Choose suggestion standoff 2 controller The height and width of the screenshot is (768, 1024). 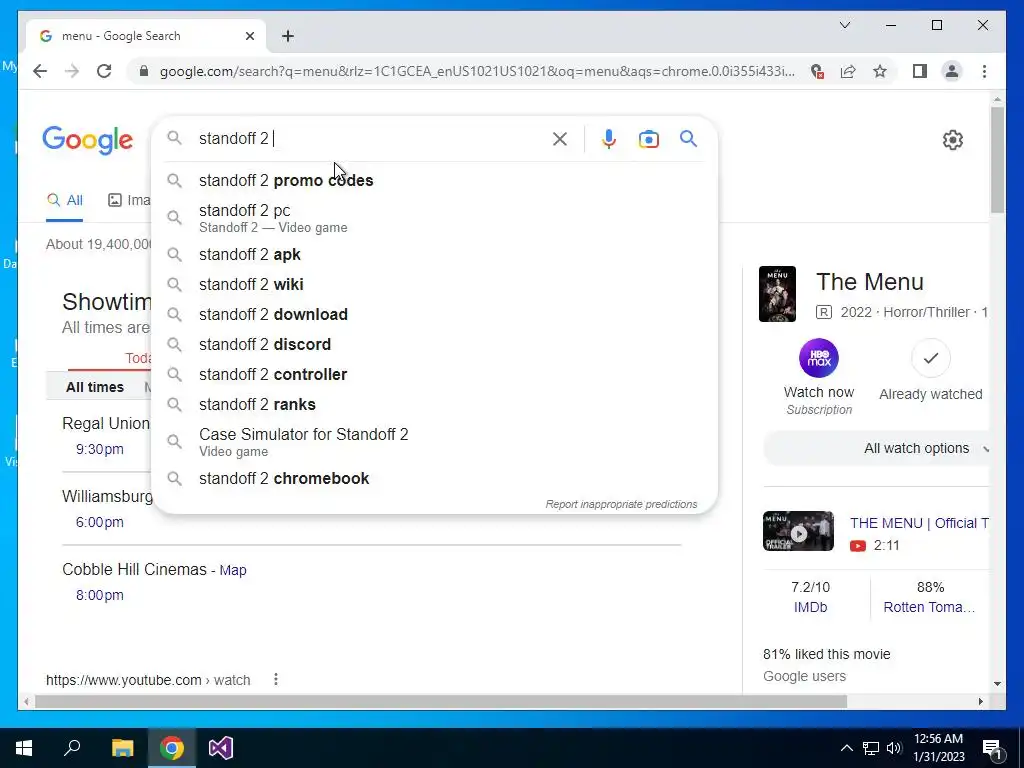pos(434,374)
